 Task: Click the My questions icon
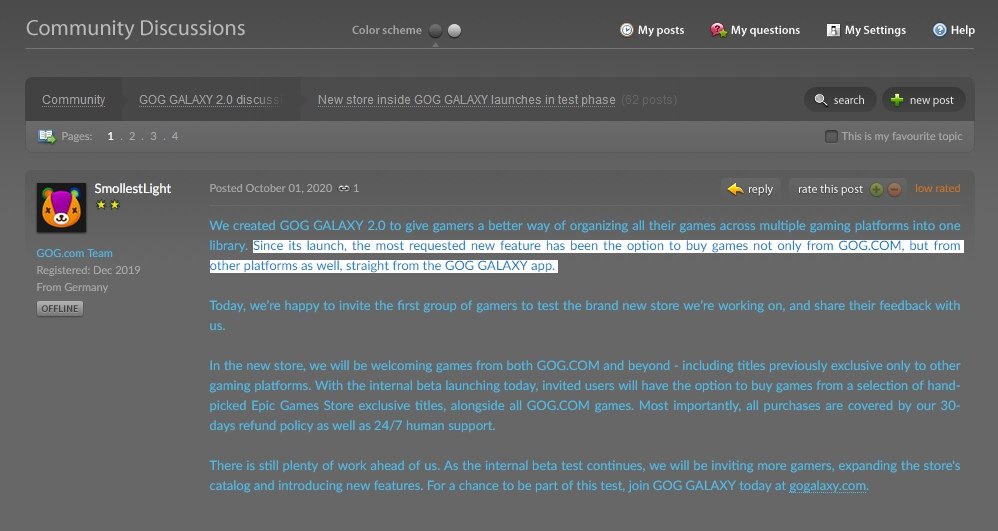point(719,30)
